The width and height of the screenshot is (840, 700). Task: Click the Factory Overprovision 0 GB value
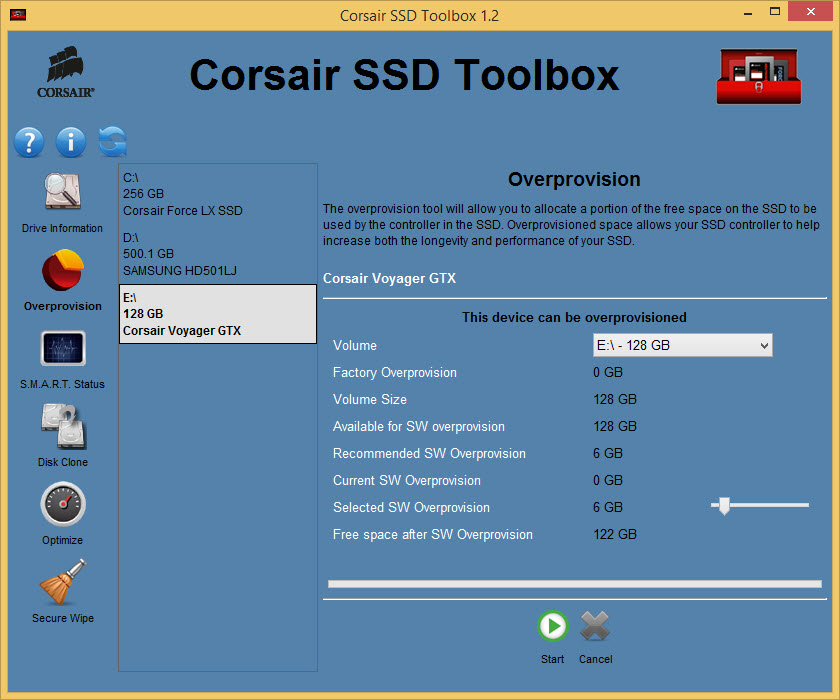[x=608, y=373]
